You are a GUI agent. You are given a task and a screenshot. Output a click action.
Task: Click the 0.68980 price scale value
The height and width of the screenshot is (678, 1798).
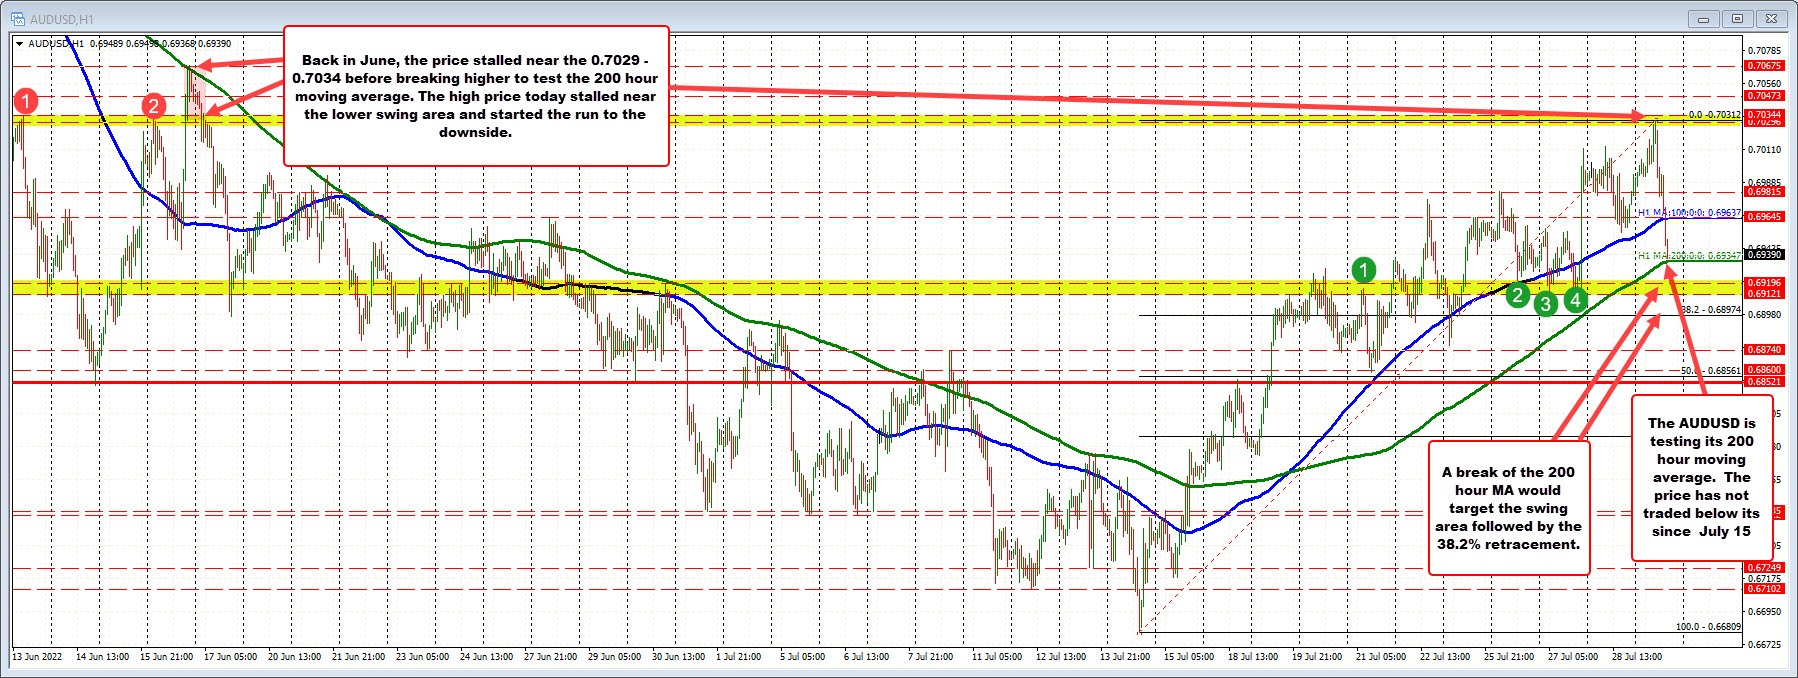pos(1764,315)
